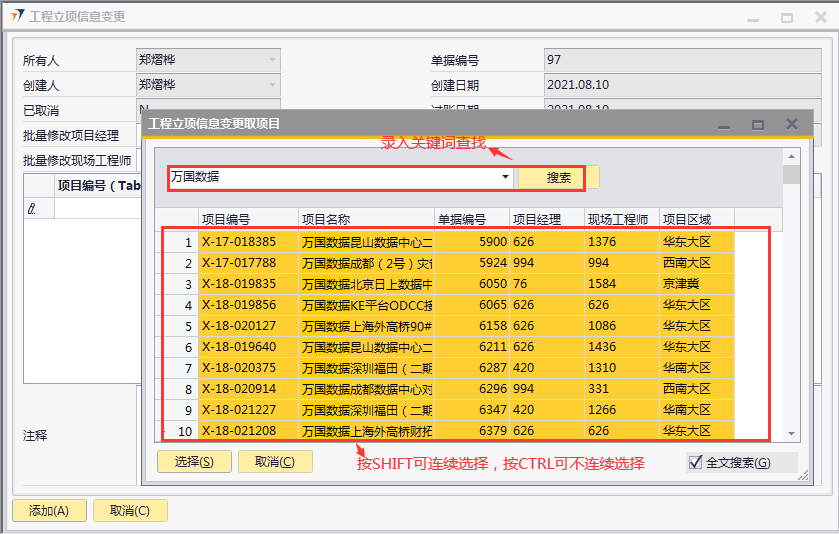Click 取消(C) in the project dialog

[275, 461]
